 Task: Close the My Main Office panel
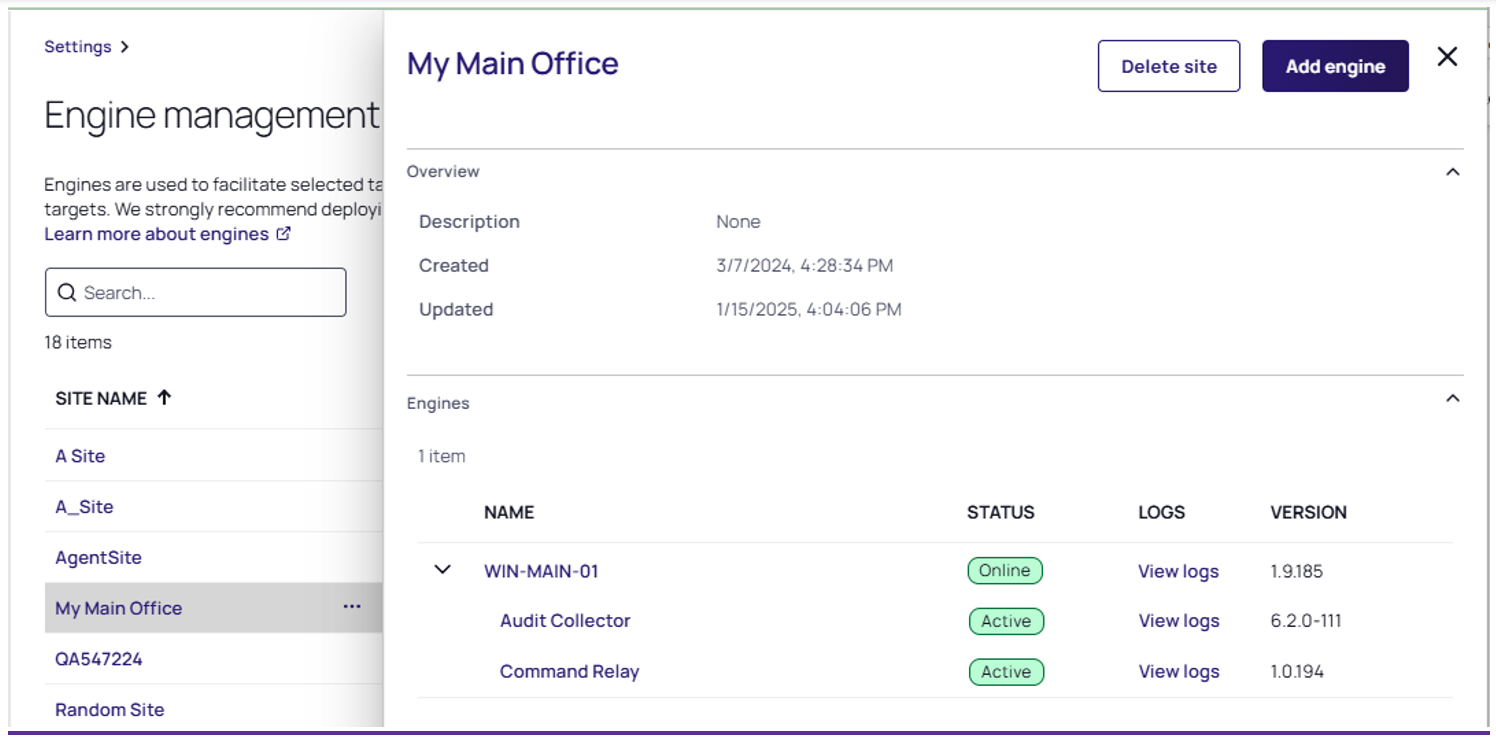tap(1447, 57)
